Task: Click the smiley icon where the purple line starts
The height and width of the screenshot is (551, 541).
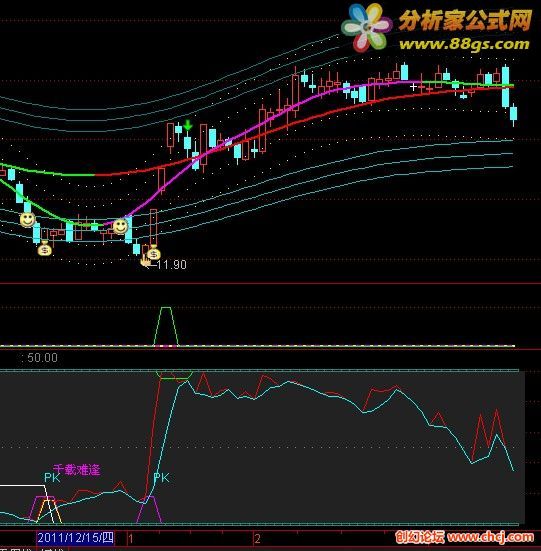Action: 120,226
